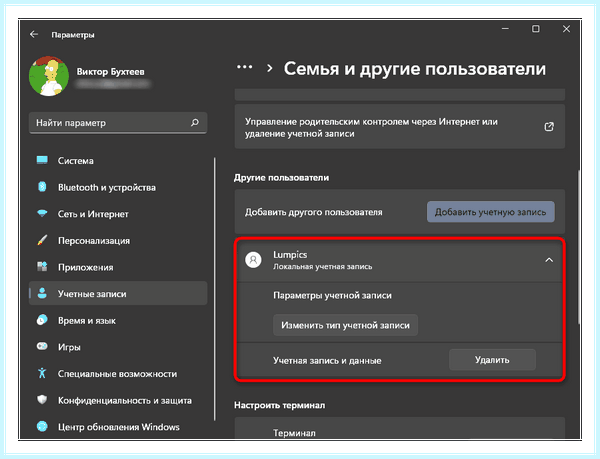Click the Приложения icon

coord(42,267)
